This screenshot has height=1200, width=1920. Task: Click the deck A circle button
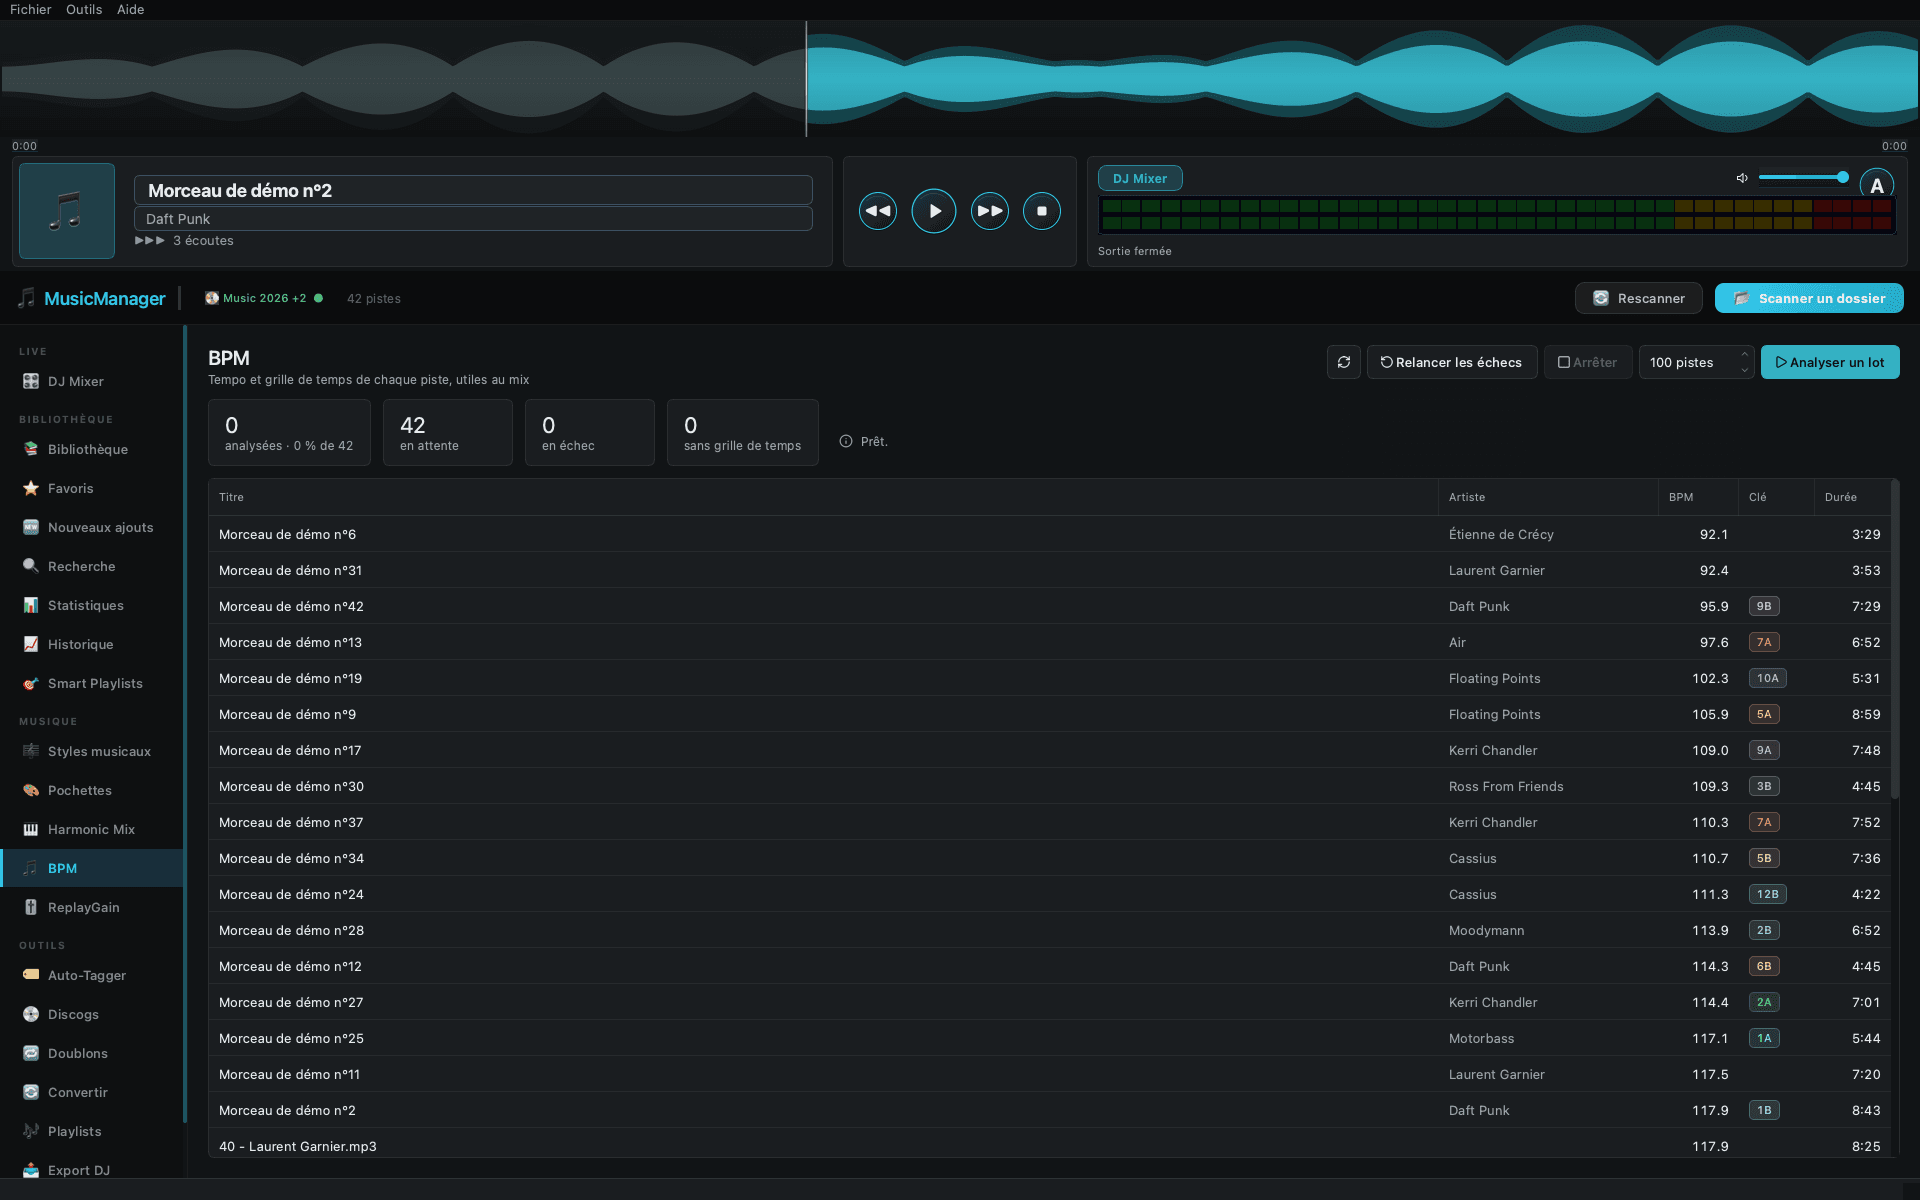[x=1877, y=185]
